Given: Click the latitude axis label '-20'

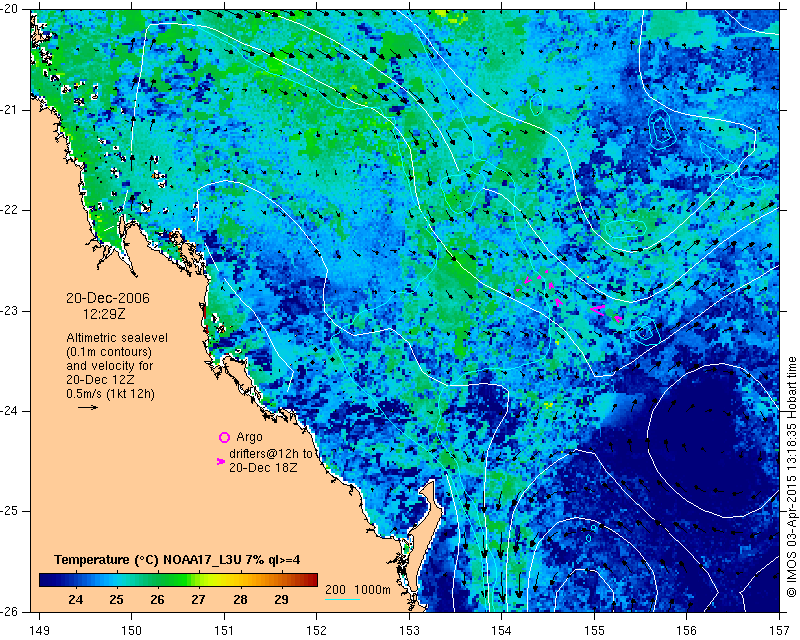Looking at the screenshot, I should [9, 10].
